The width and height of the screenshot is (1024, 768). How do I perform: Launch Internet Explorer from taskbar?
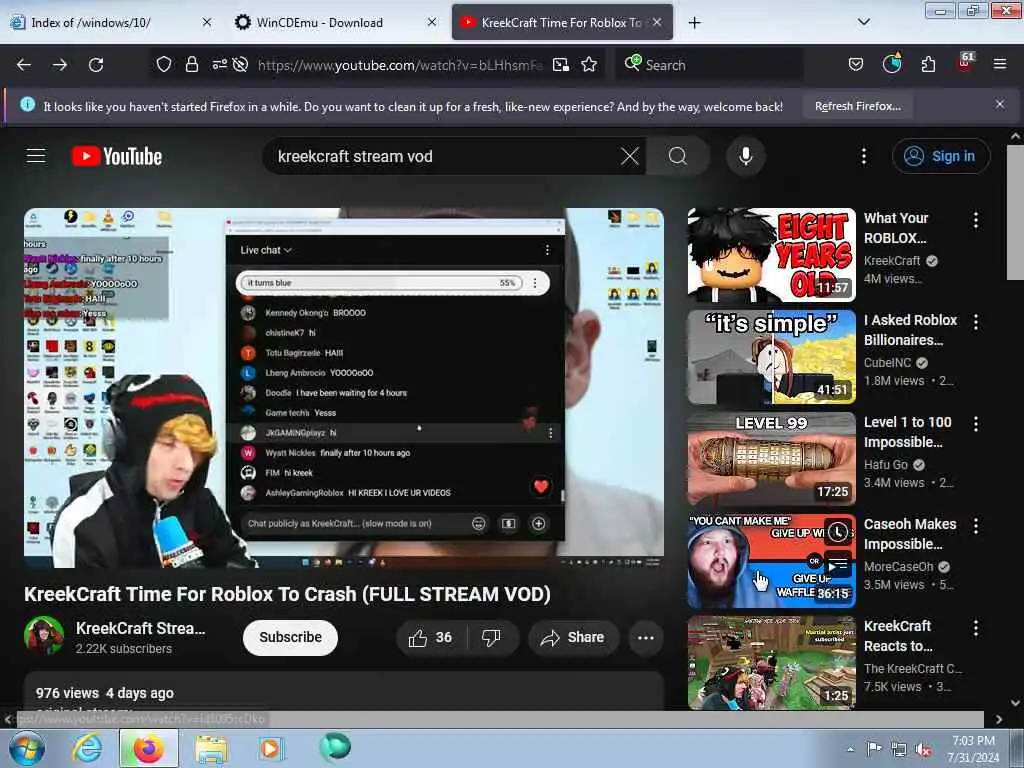click(x=87, y=748)
